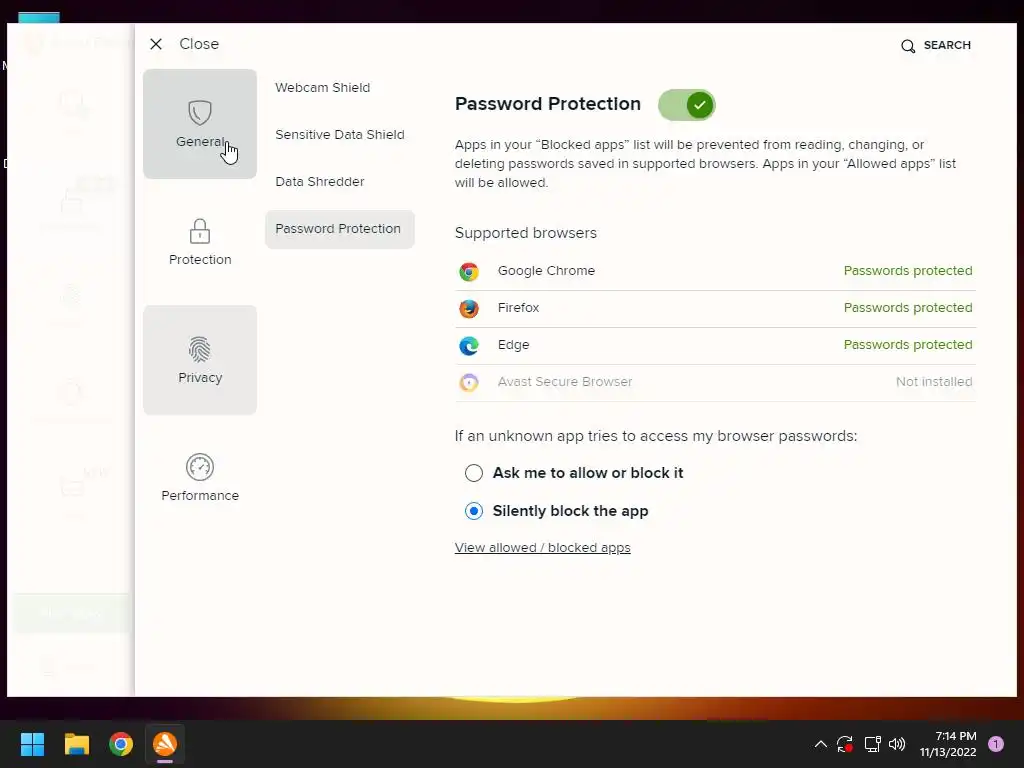
Task: Open the Windows Start menu
Action: tap(32, 744)
